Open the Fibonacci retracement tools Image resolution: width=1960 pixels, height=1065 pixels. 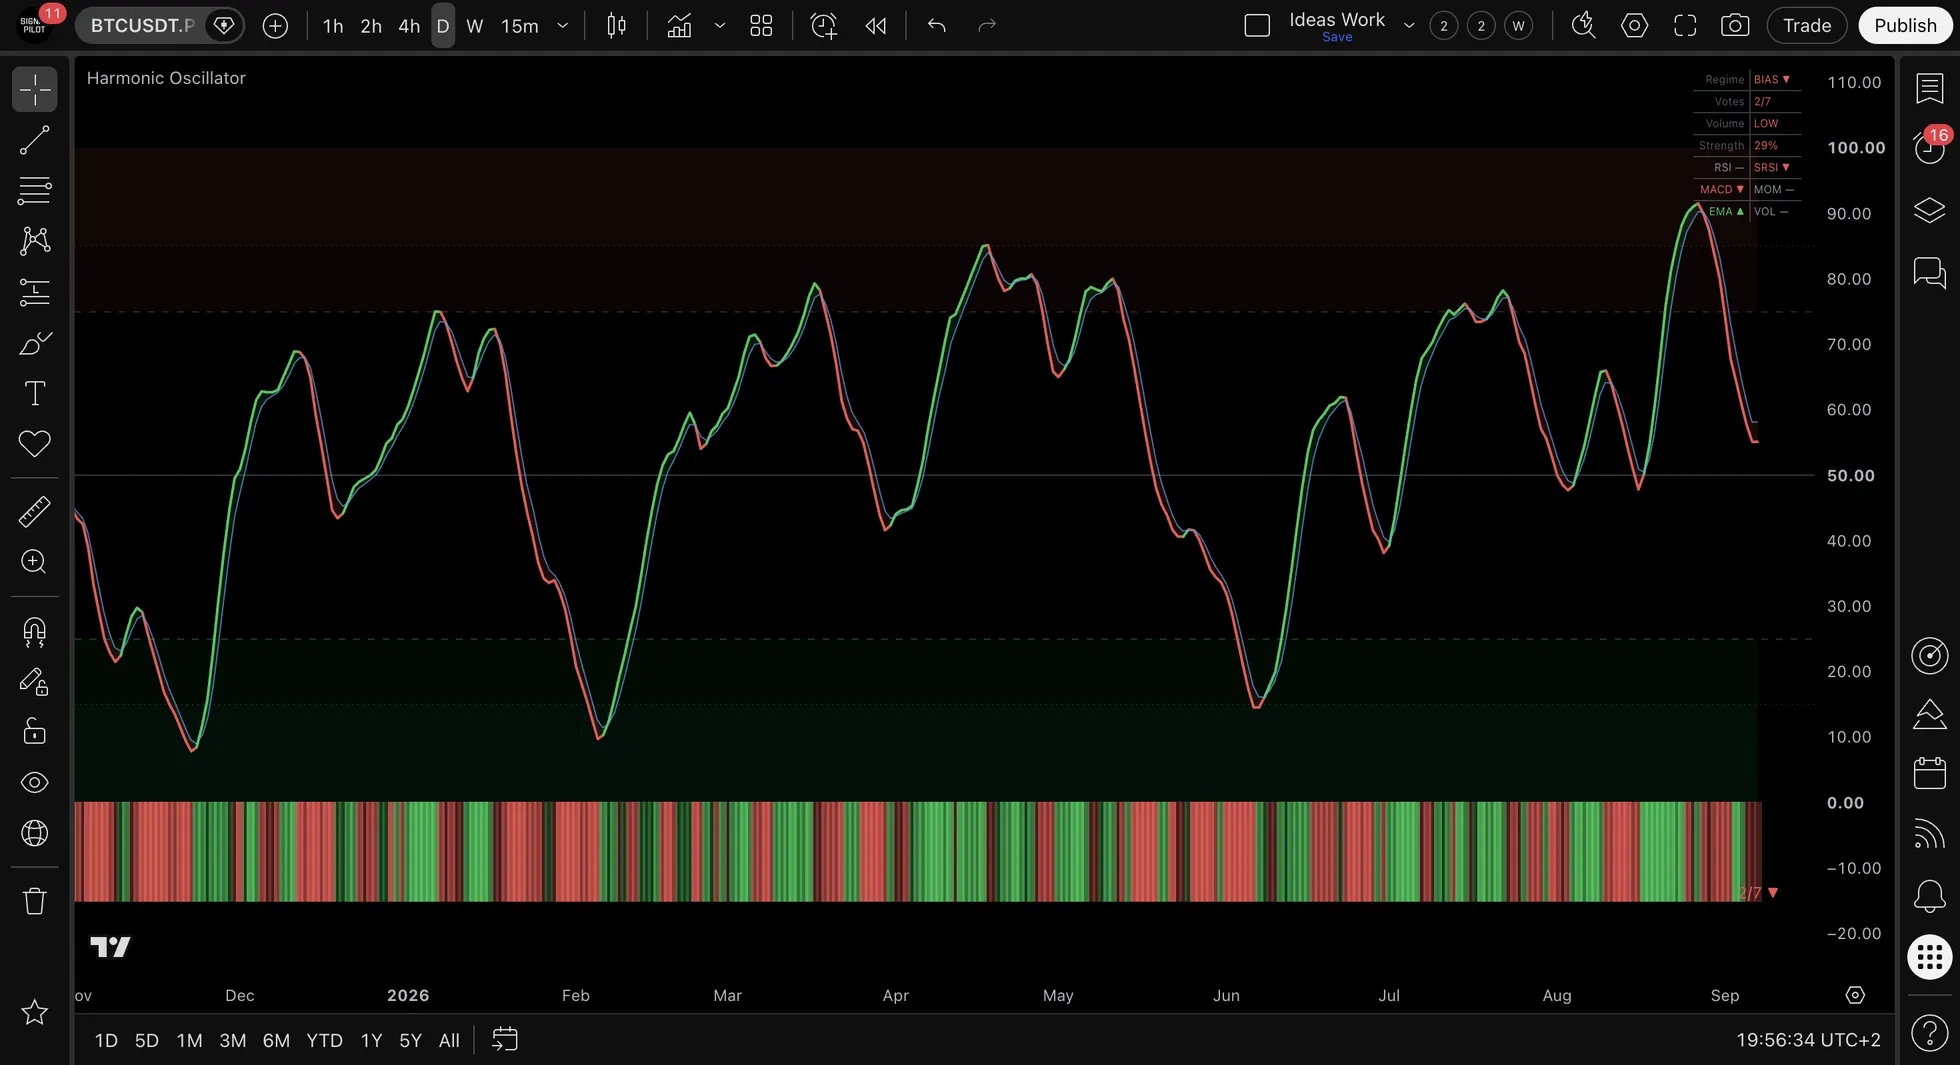[35, 190]
